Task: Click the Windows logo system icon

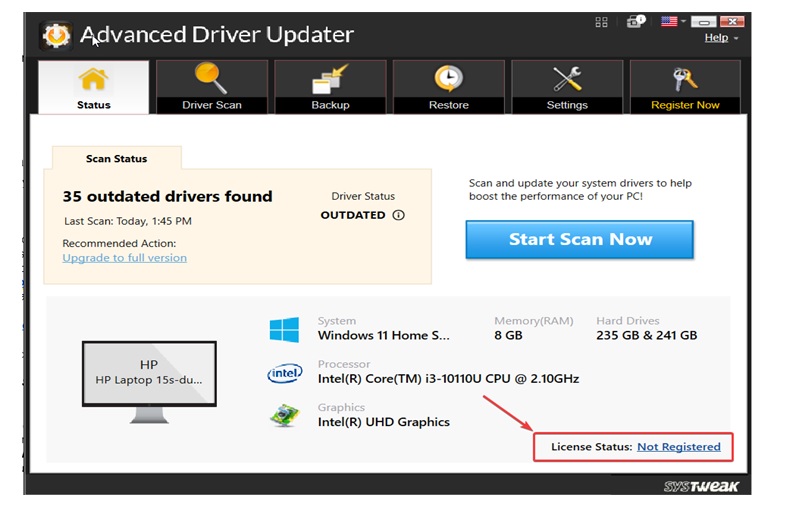Action: pyautogui.click(x=284, y=330)
